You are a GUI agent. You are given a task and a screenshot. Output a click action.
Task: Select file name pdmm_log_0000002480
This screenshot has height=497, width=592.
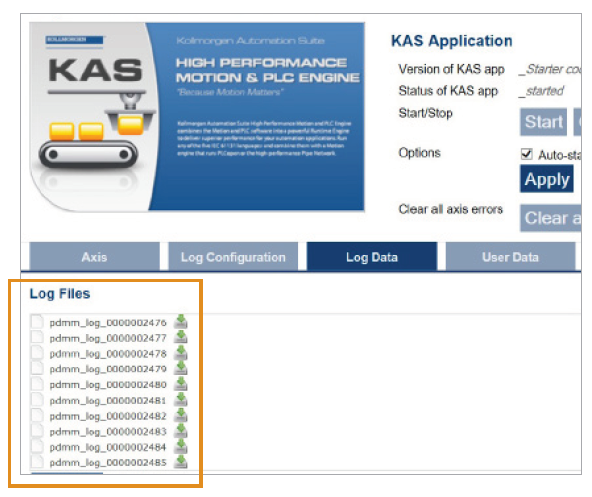click(x=108, y=385)
